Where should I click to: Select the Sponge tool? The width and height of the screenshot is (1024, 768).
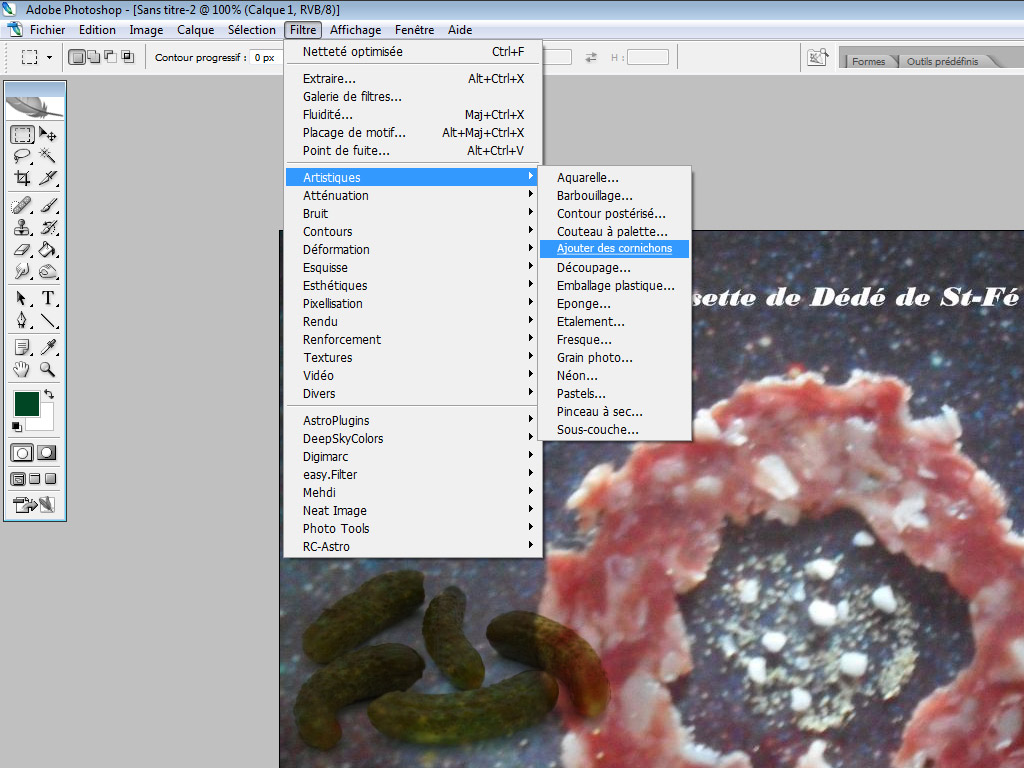48,271
